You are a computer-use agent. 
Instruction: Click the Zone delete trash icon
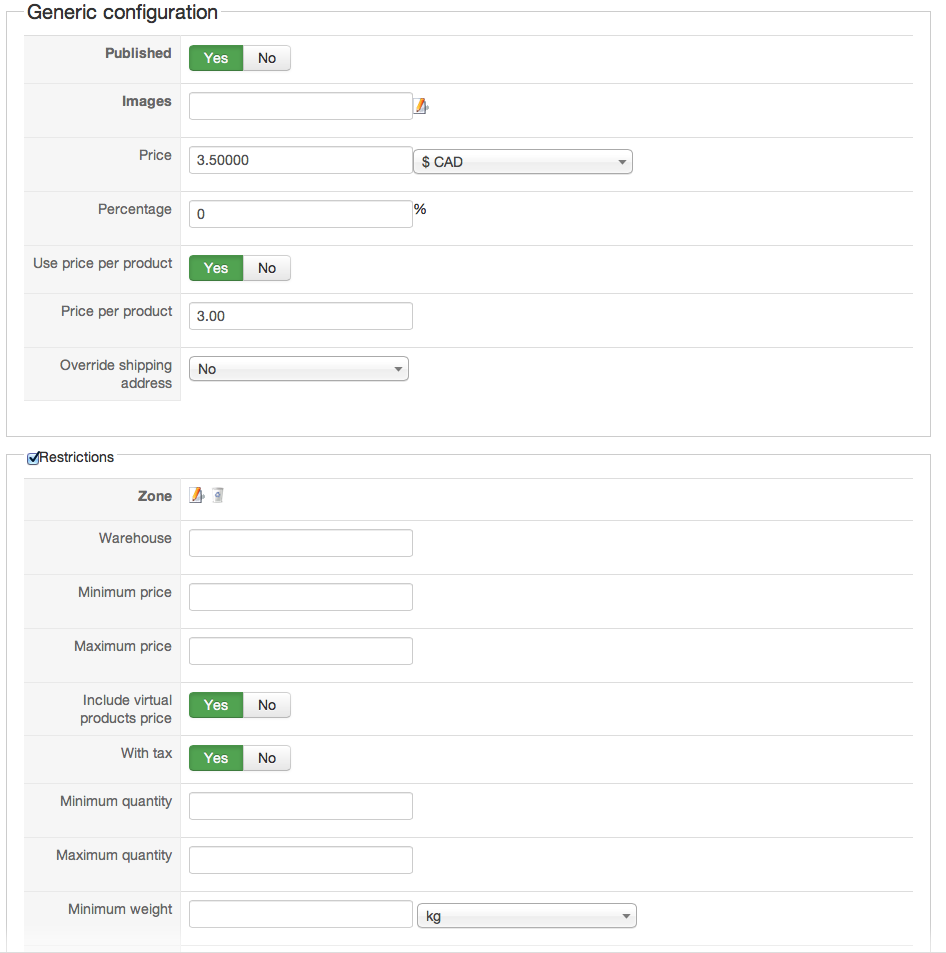point(218,495)
